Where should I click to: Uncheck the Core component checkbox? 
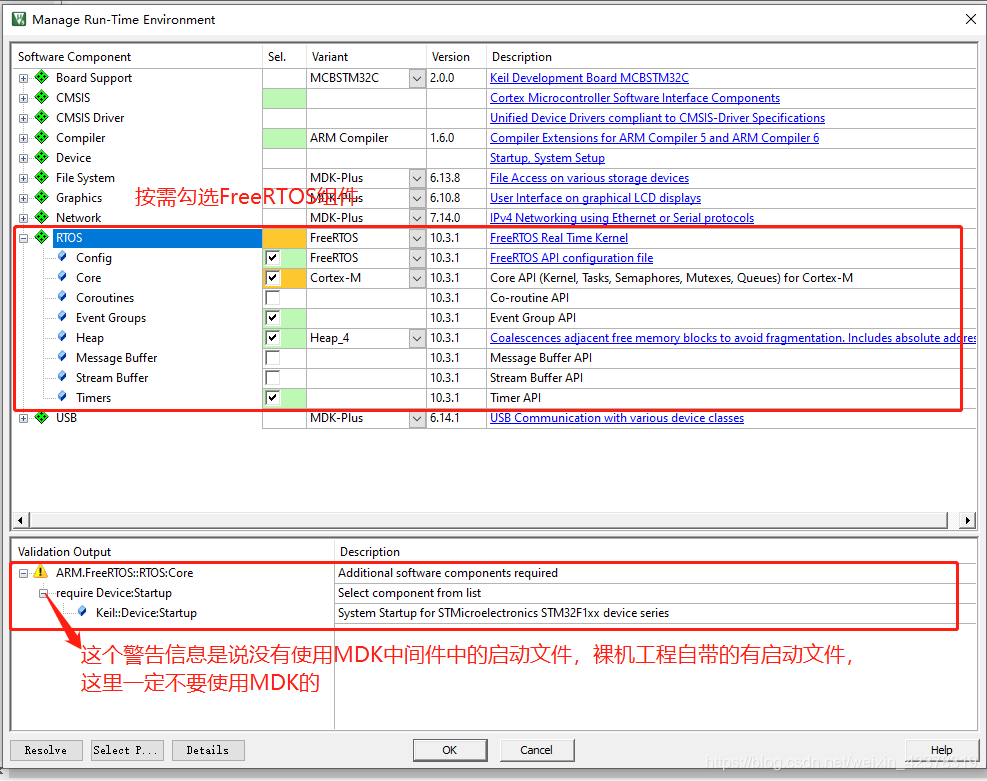click(x=273, y=278)
